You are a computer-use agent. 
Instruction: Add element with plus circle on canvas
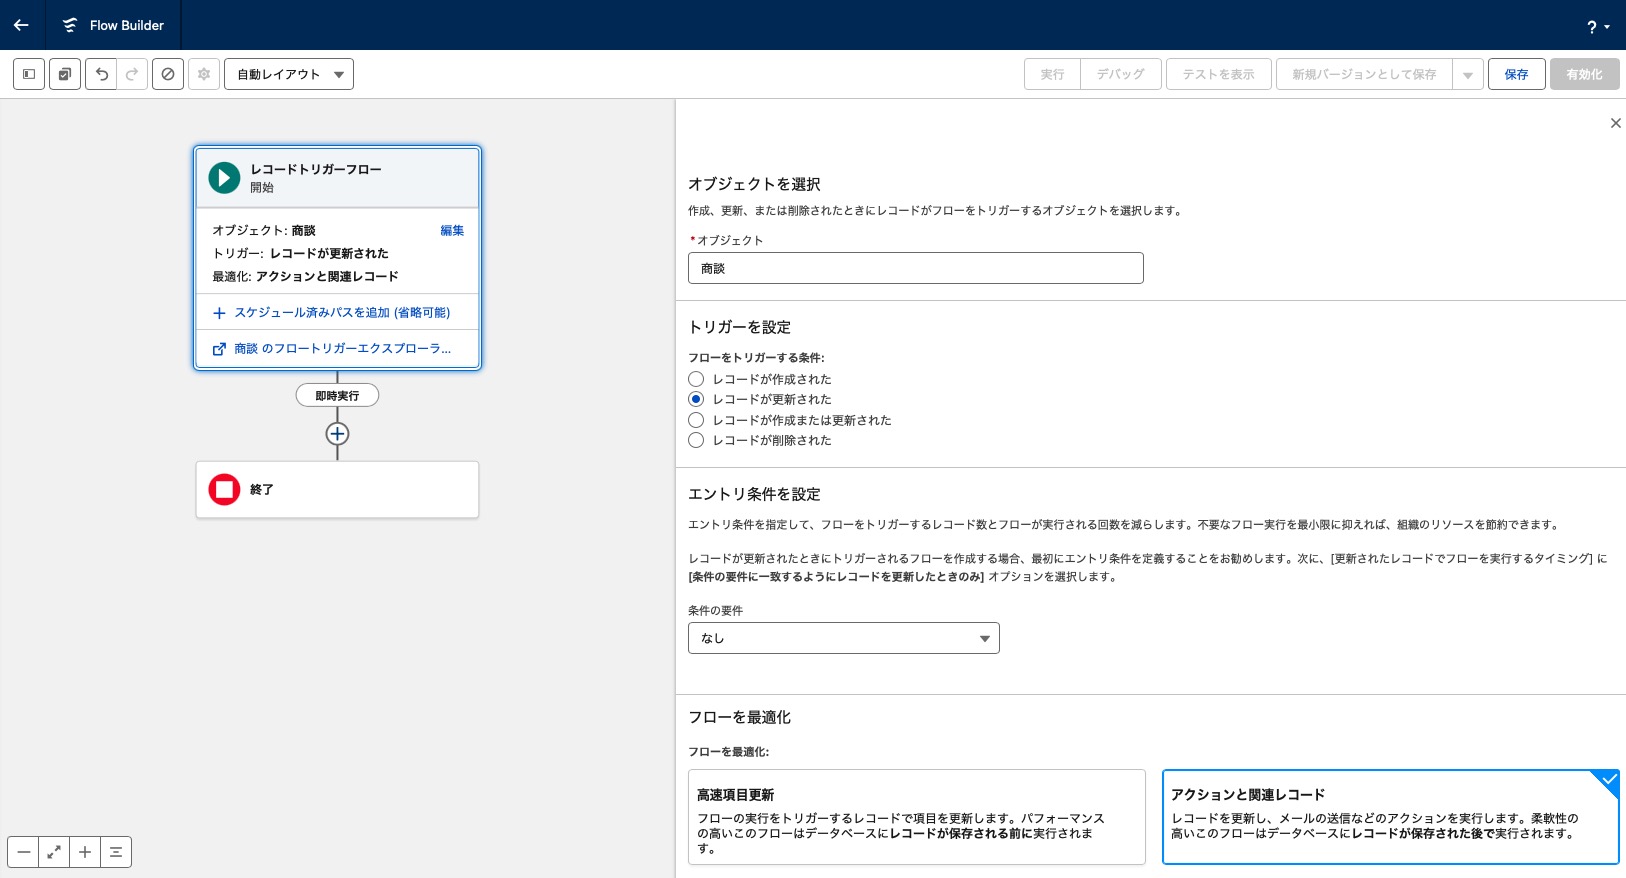click(x=337, y=434)
